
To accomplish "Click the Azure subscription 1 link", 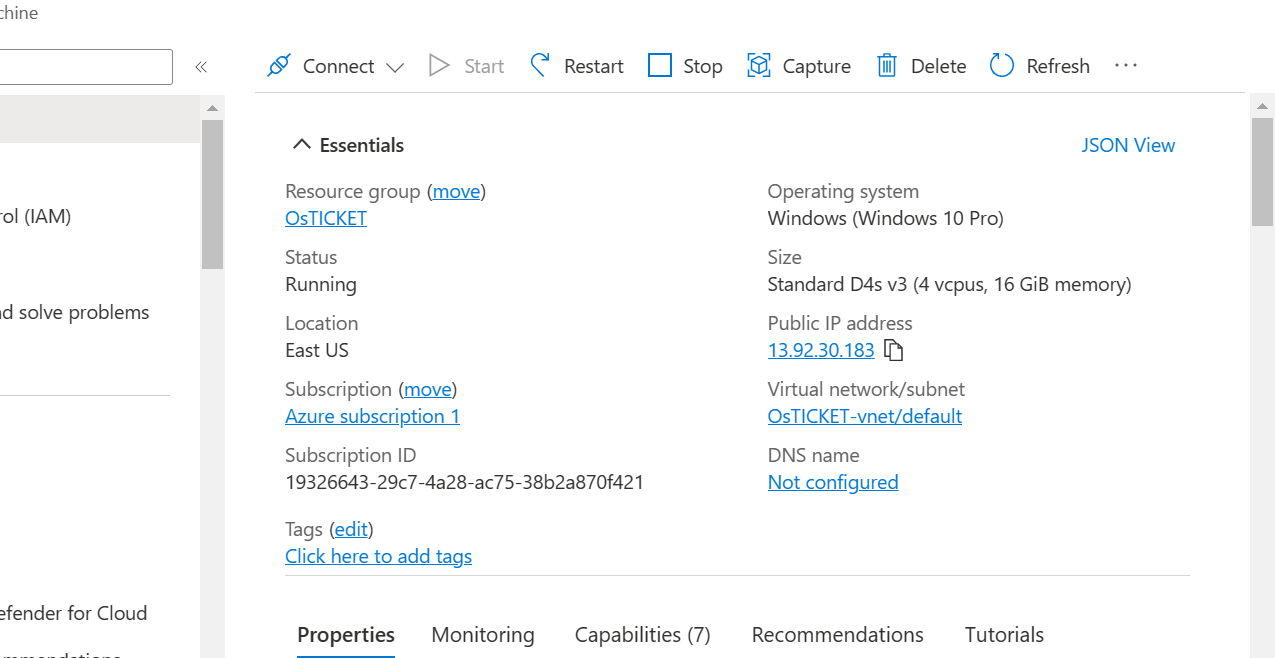I will [372, 416].
